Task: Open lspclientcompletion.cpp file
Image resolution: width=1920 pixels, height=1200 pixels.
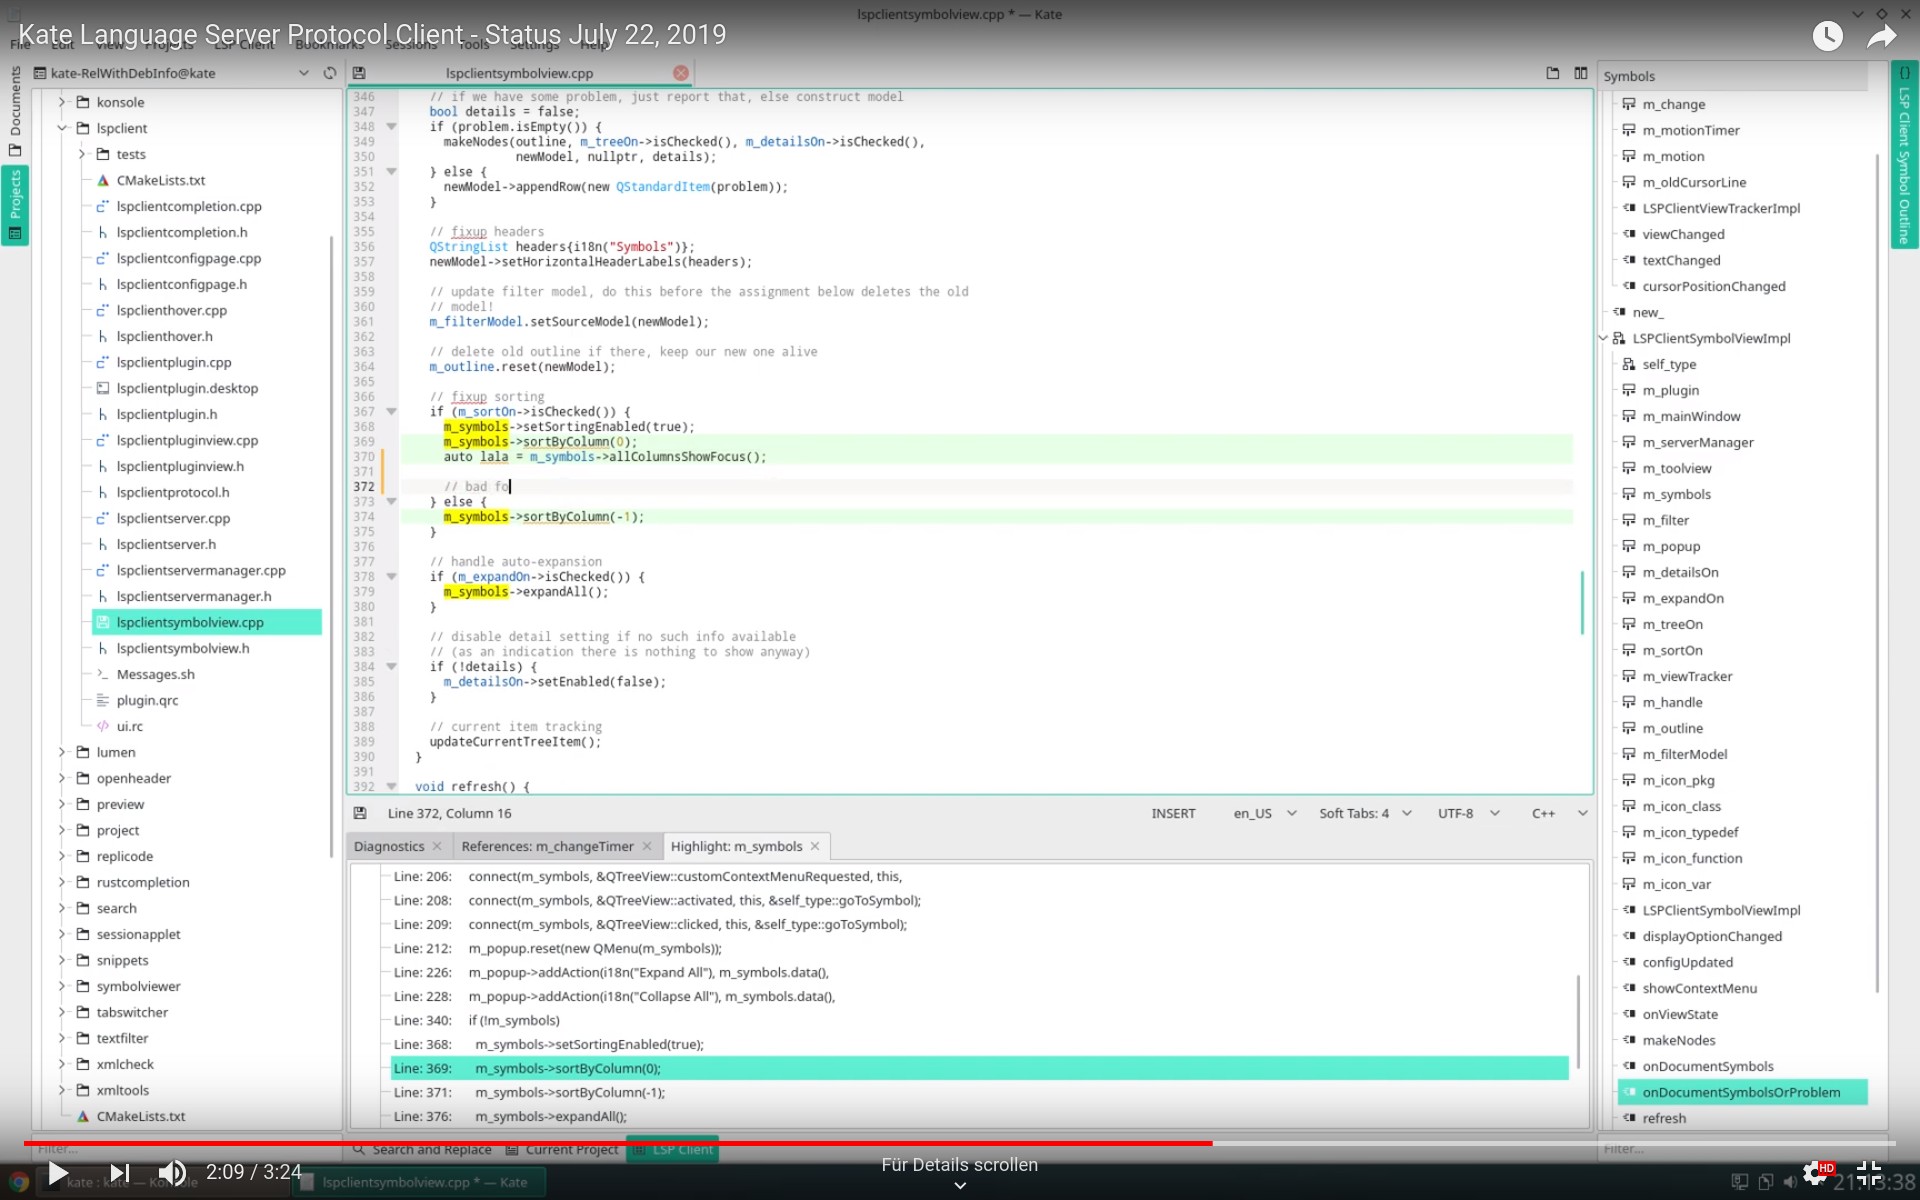Action: click(x=189, y=206)
